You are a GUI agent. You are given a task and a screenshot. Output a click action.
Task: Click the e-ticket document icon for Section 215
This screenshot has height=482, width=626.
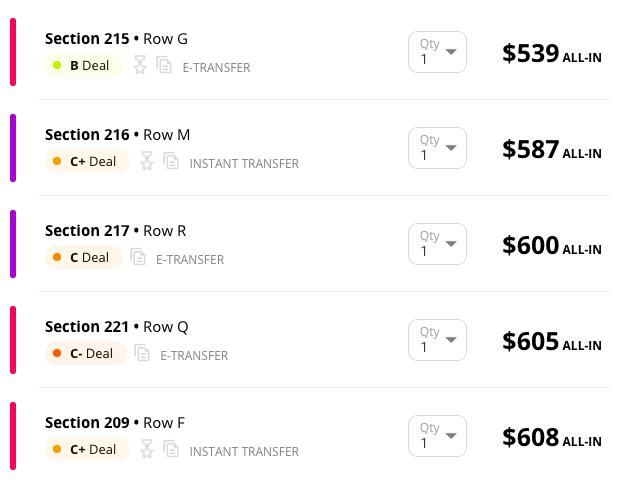164,65
